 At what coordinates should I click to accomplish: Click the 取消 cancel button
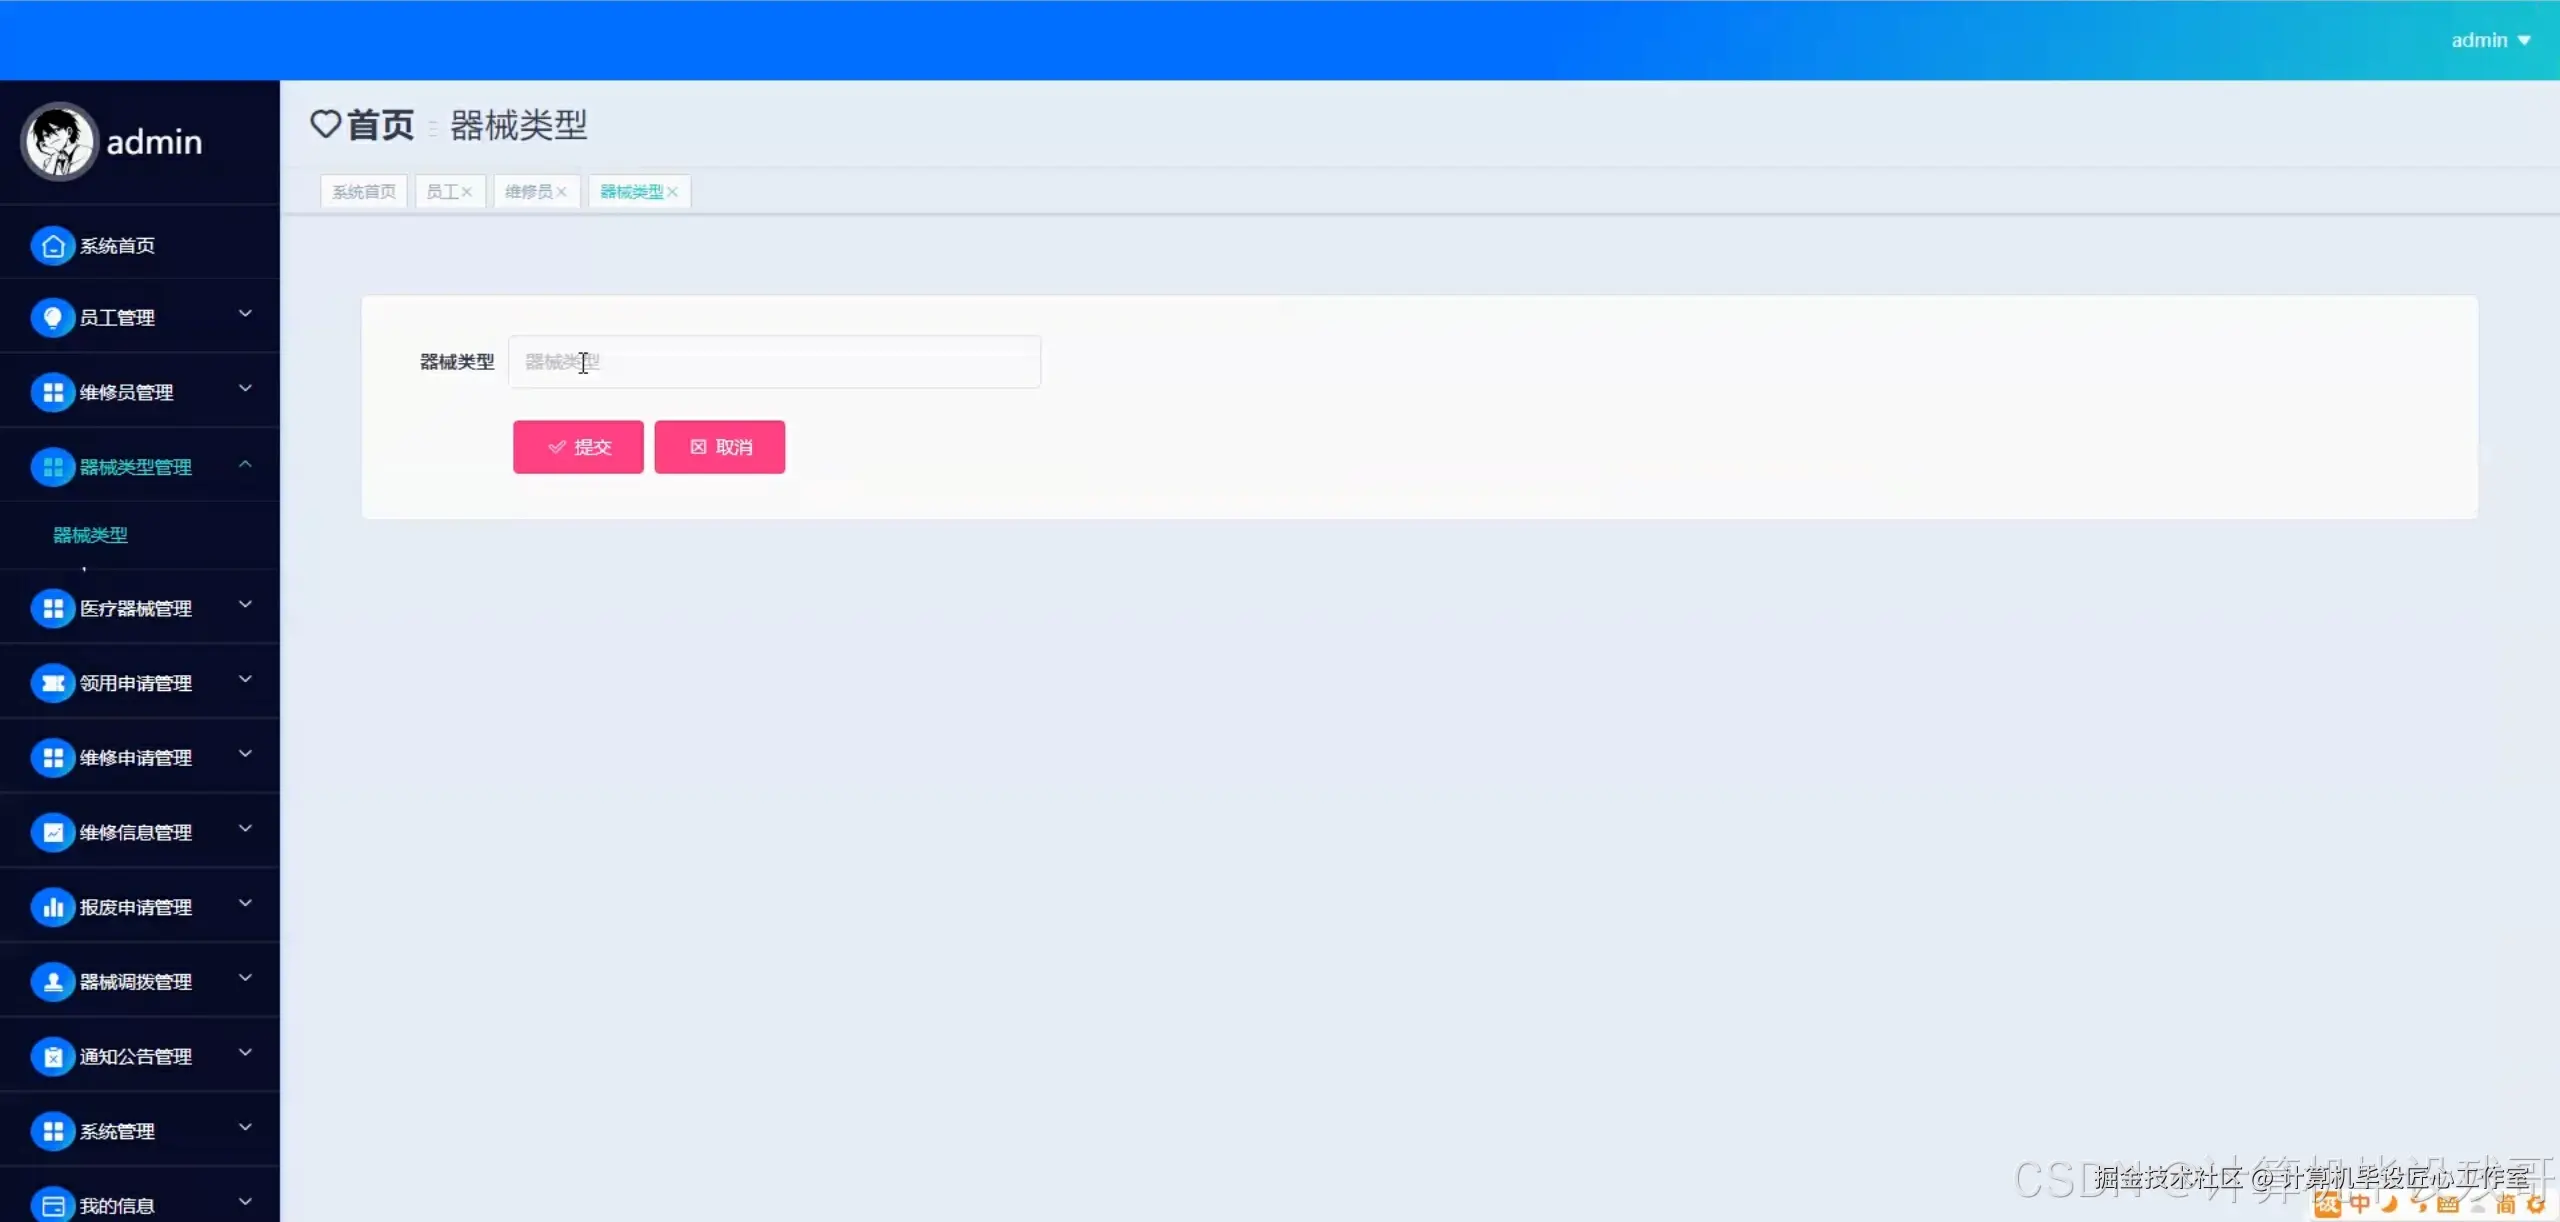pyautogui.click(x=720, y=447)
